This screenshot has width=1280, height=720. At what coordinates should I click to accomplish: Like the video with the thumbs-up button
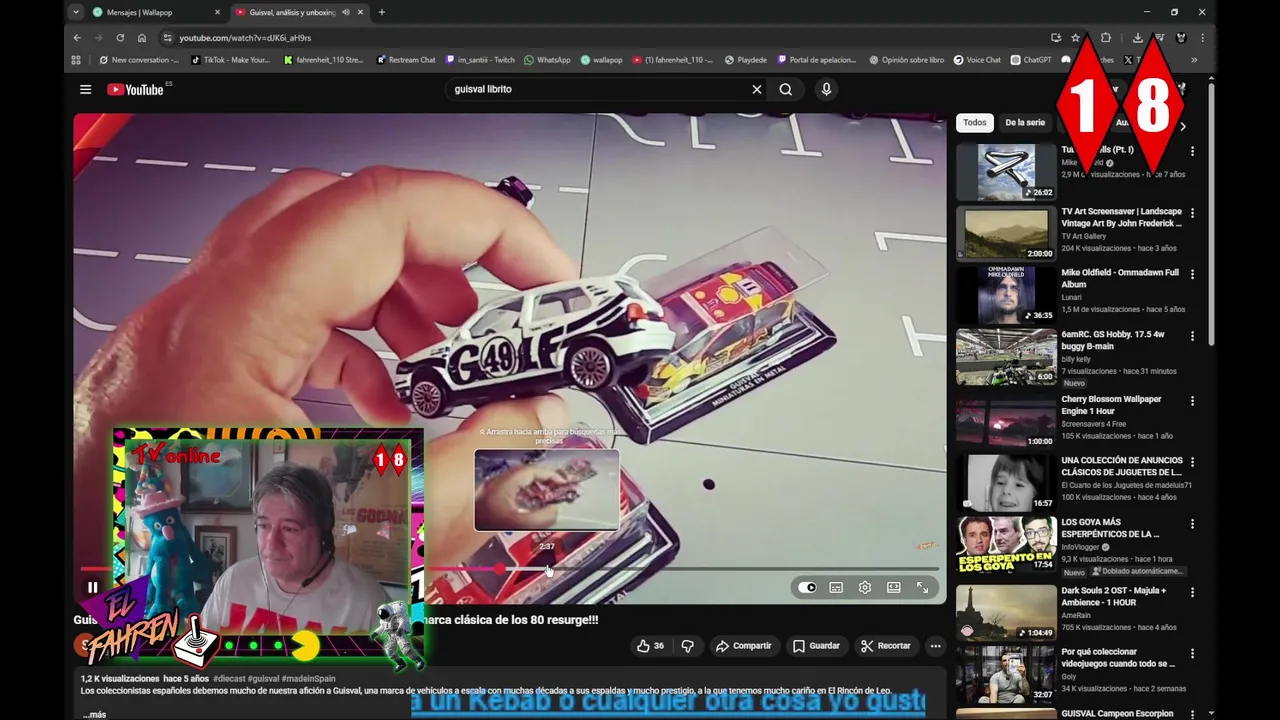[x=651, y=646]
